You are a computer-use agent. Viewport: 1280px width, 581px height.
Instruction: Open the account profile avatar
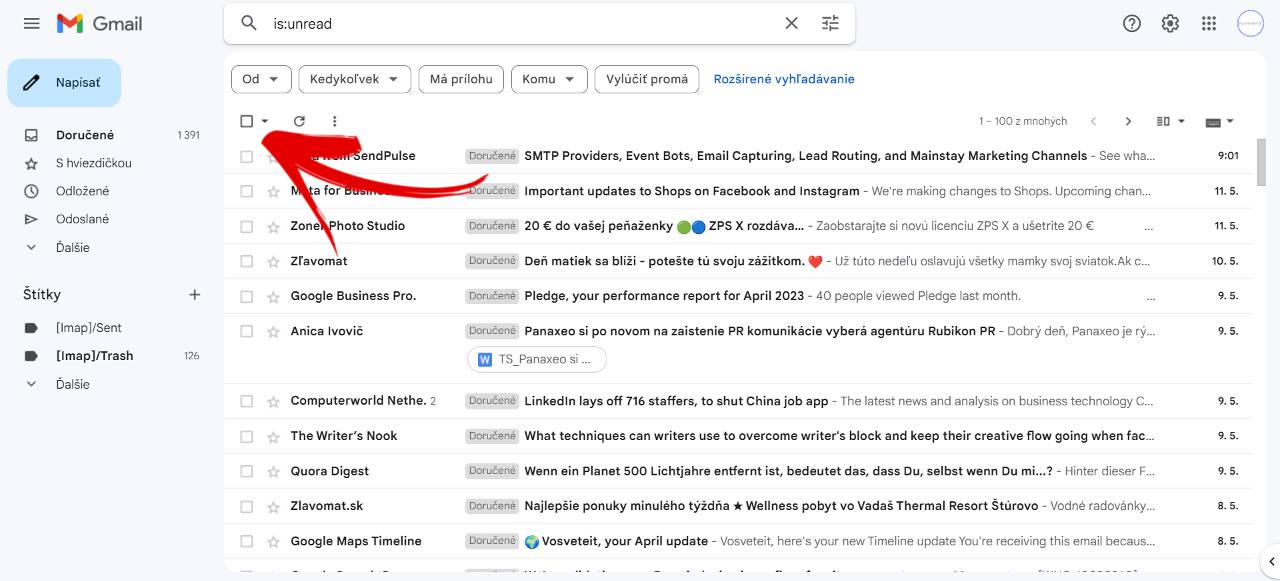point(1250,24)
